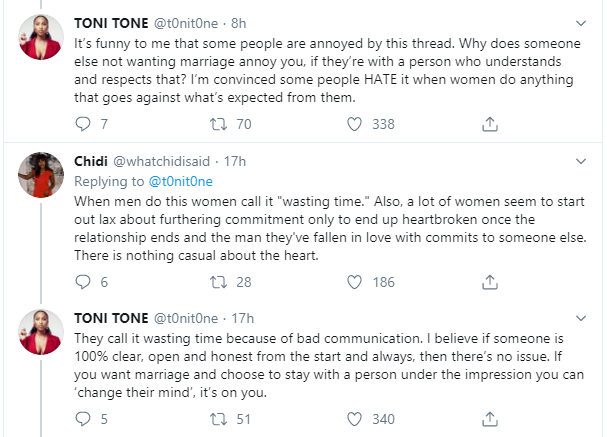Open the chevron menu on the last tweet
Viewport: 607px width, 437px height.
pyautogui.click(x=582, y=317)
